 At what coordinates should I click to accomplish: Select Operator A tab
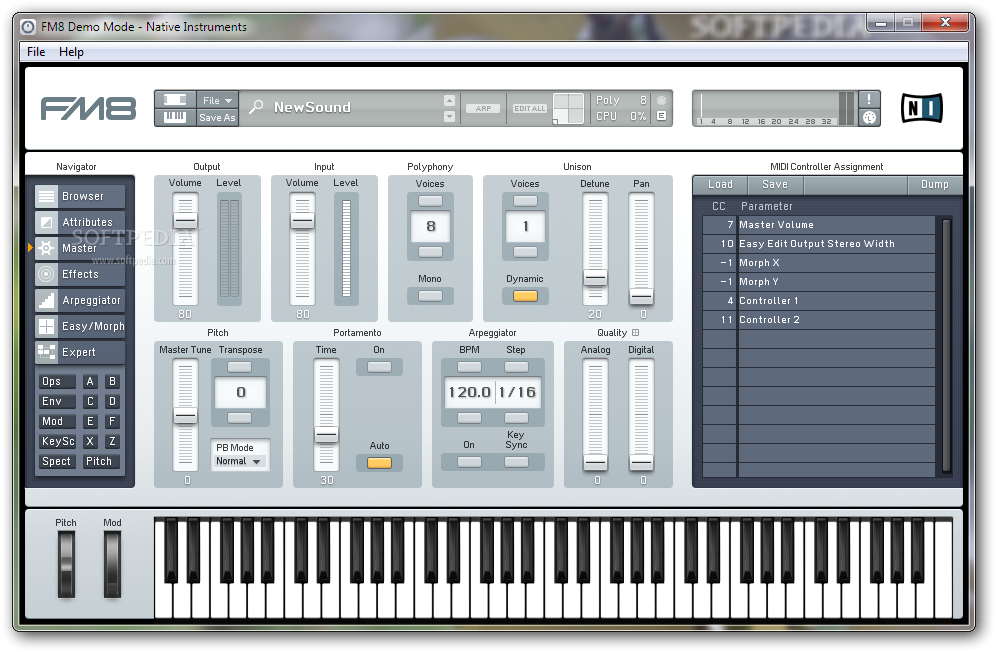point(90,381)
